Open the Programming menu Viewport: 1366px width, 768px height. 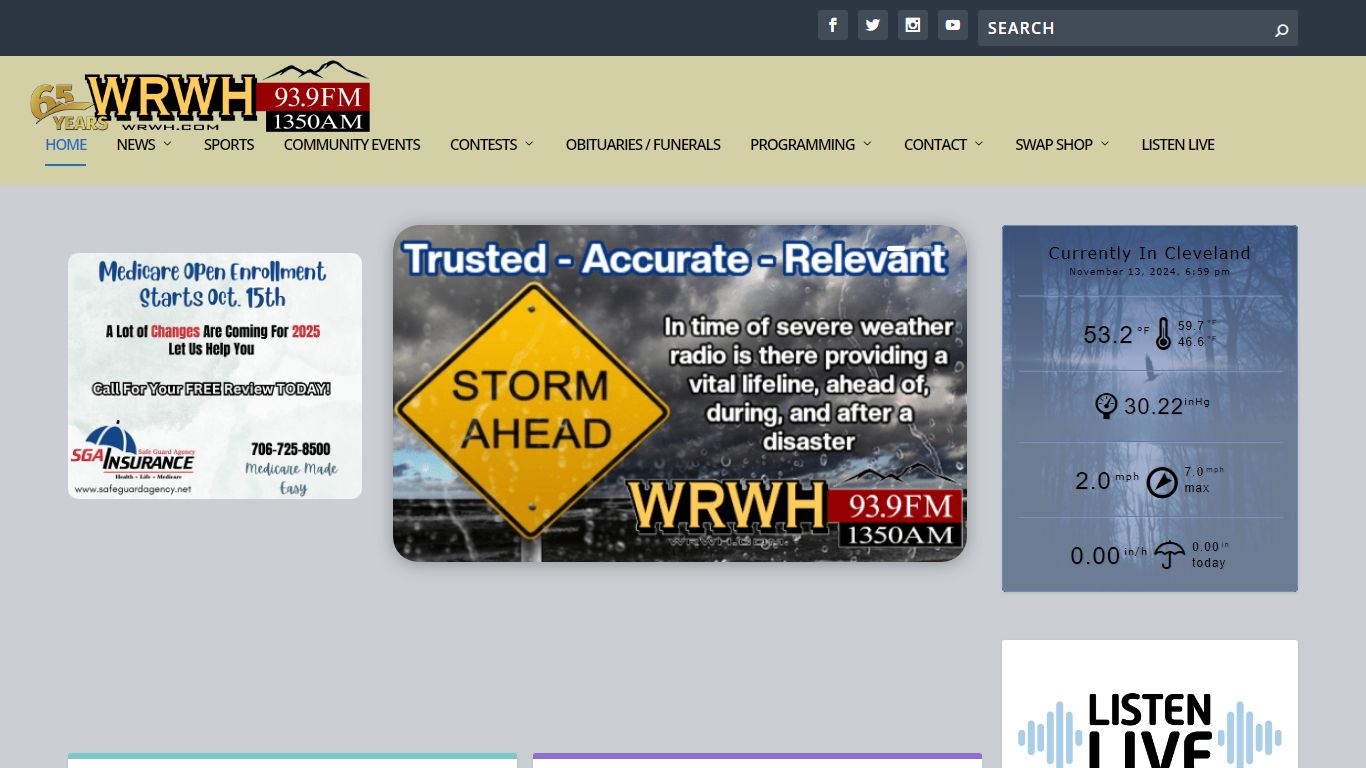[x=803, y=144]
